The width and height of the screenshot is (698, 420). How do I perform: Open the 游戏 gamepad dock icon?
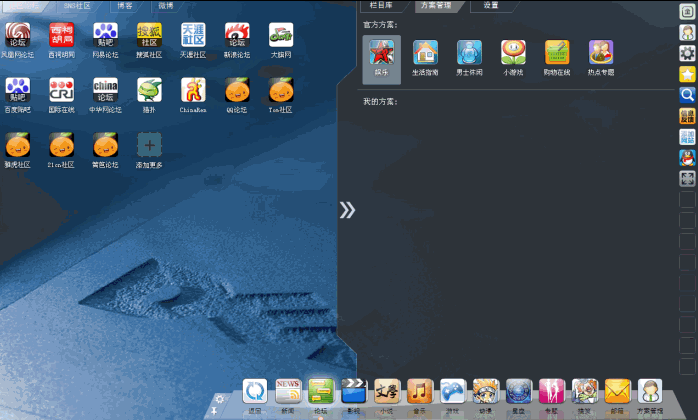click(x=453, y=391)
